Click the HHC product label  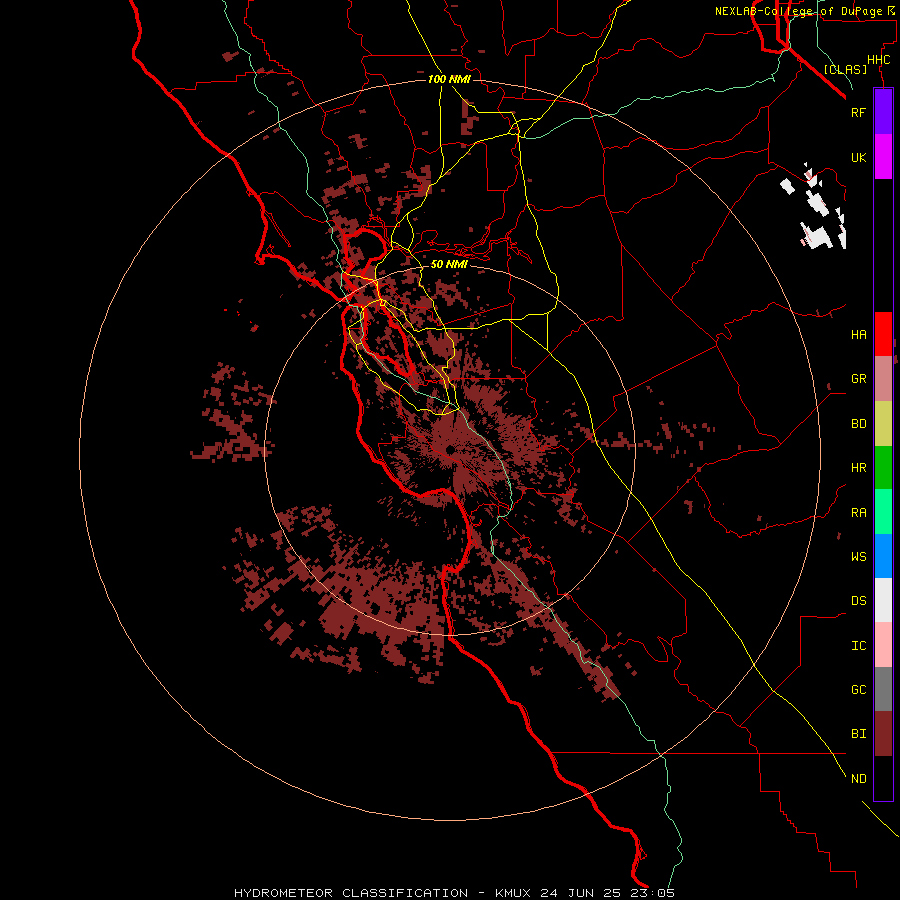879,60
